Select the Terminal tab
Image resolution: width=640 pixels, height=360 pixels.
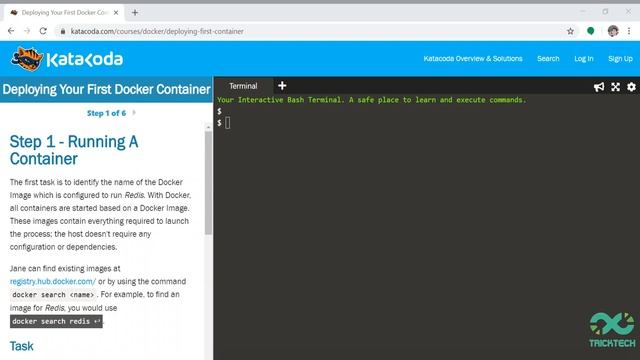[x=243, y=86]
